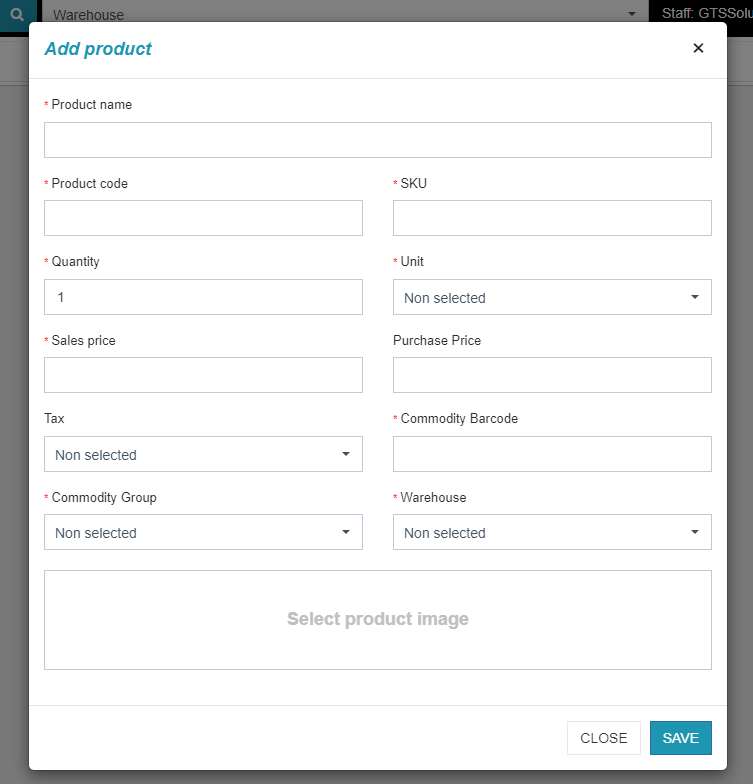
Task: Click the SKU text field
Action: pos(552,218)
